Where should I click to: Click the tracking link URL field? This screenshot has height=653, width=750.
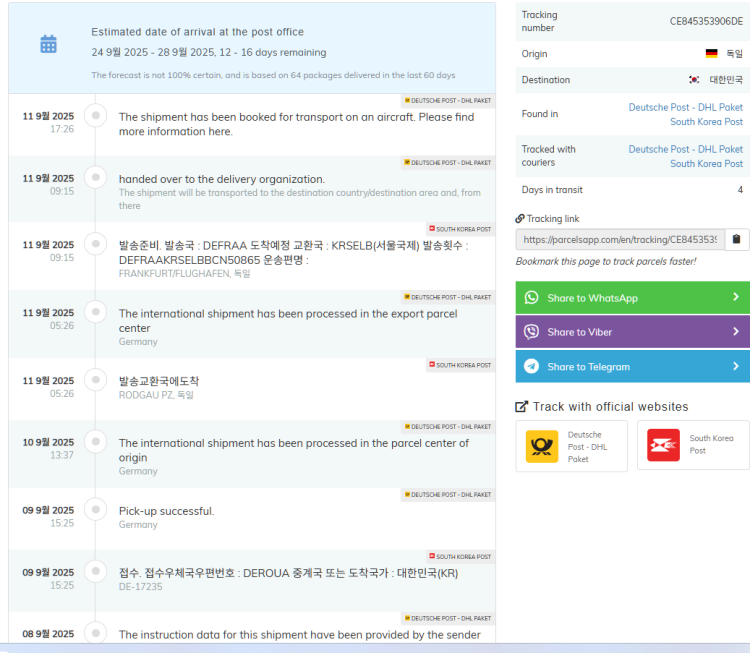coord(620,239)
